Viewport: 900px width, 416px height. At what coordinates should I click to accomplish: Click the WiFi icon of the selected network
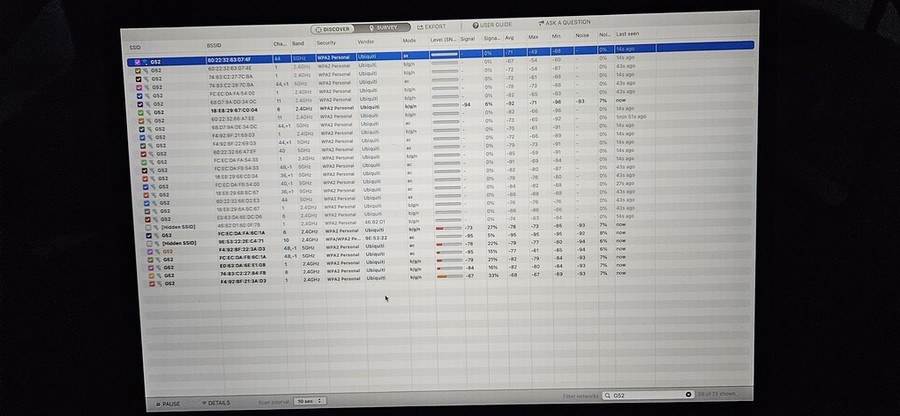pos(146,62)
